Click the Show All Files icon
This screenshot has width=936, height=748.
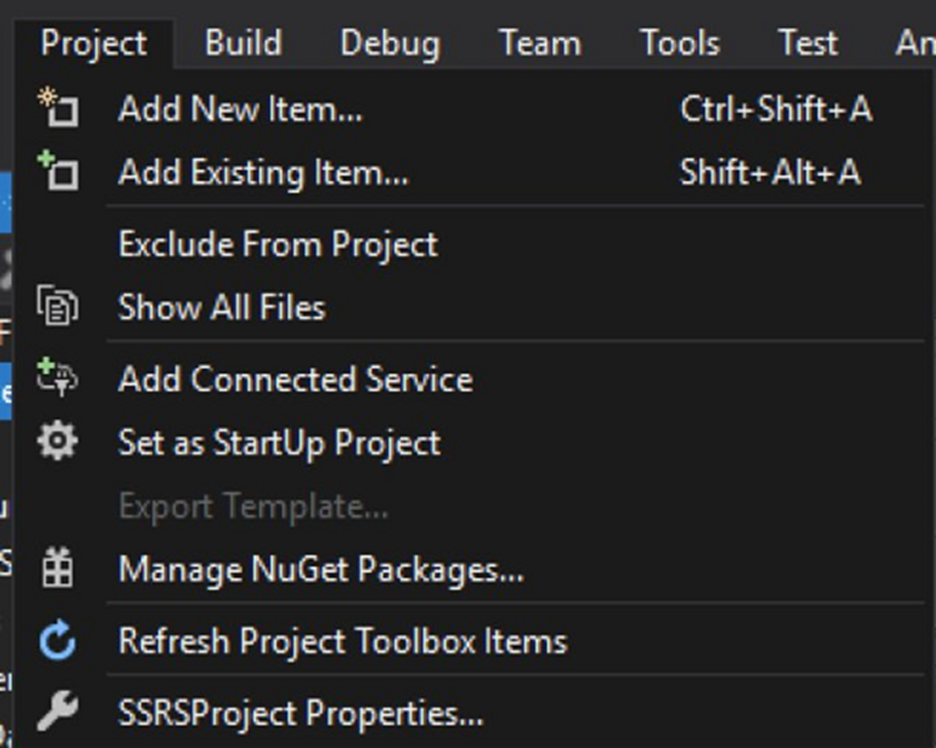(x=57, y=306)
